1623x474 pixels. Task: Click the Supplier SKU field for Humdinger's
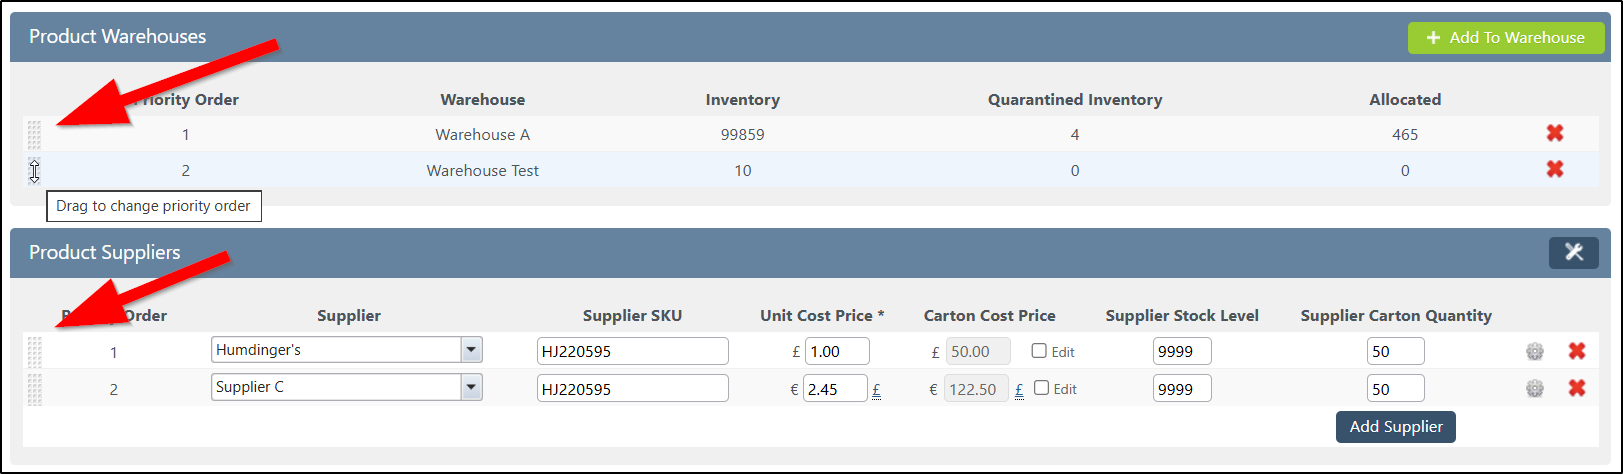click(633, 351)
